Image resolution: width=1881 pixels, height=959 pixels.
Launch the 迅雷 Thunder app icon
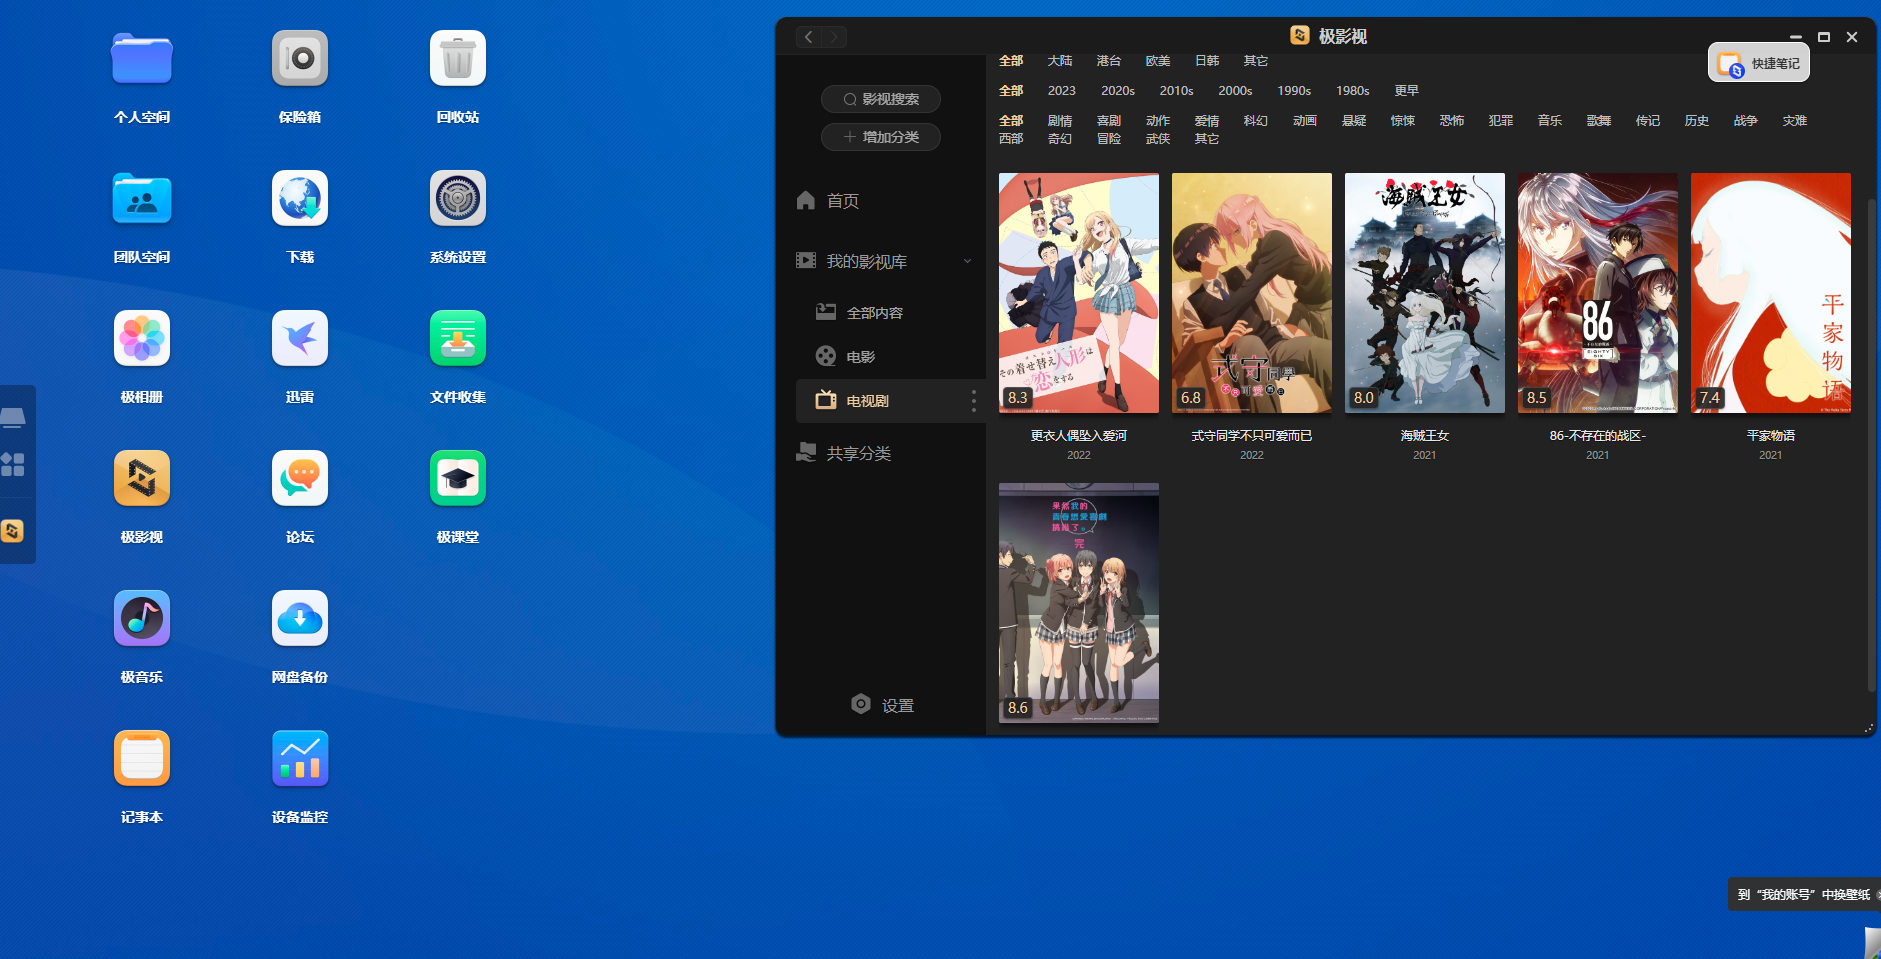click(300, 339)
